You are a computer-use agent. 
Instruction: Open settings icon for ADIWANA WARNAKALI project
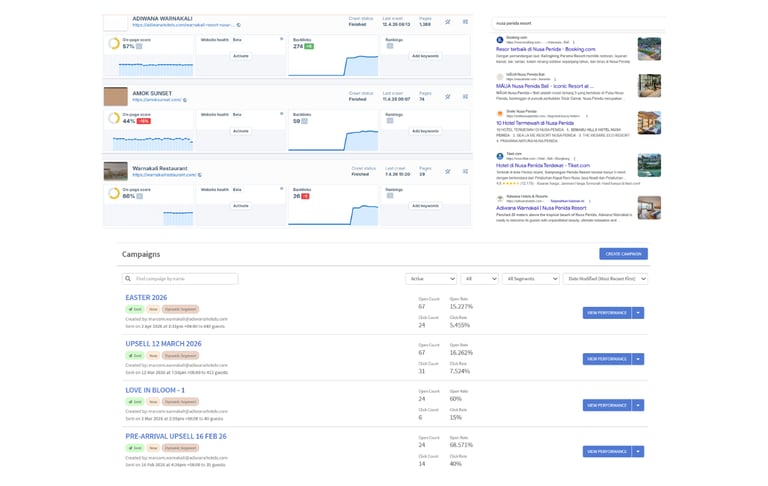(x=465, y=22)
